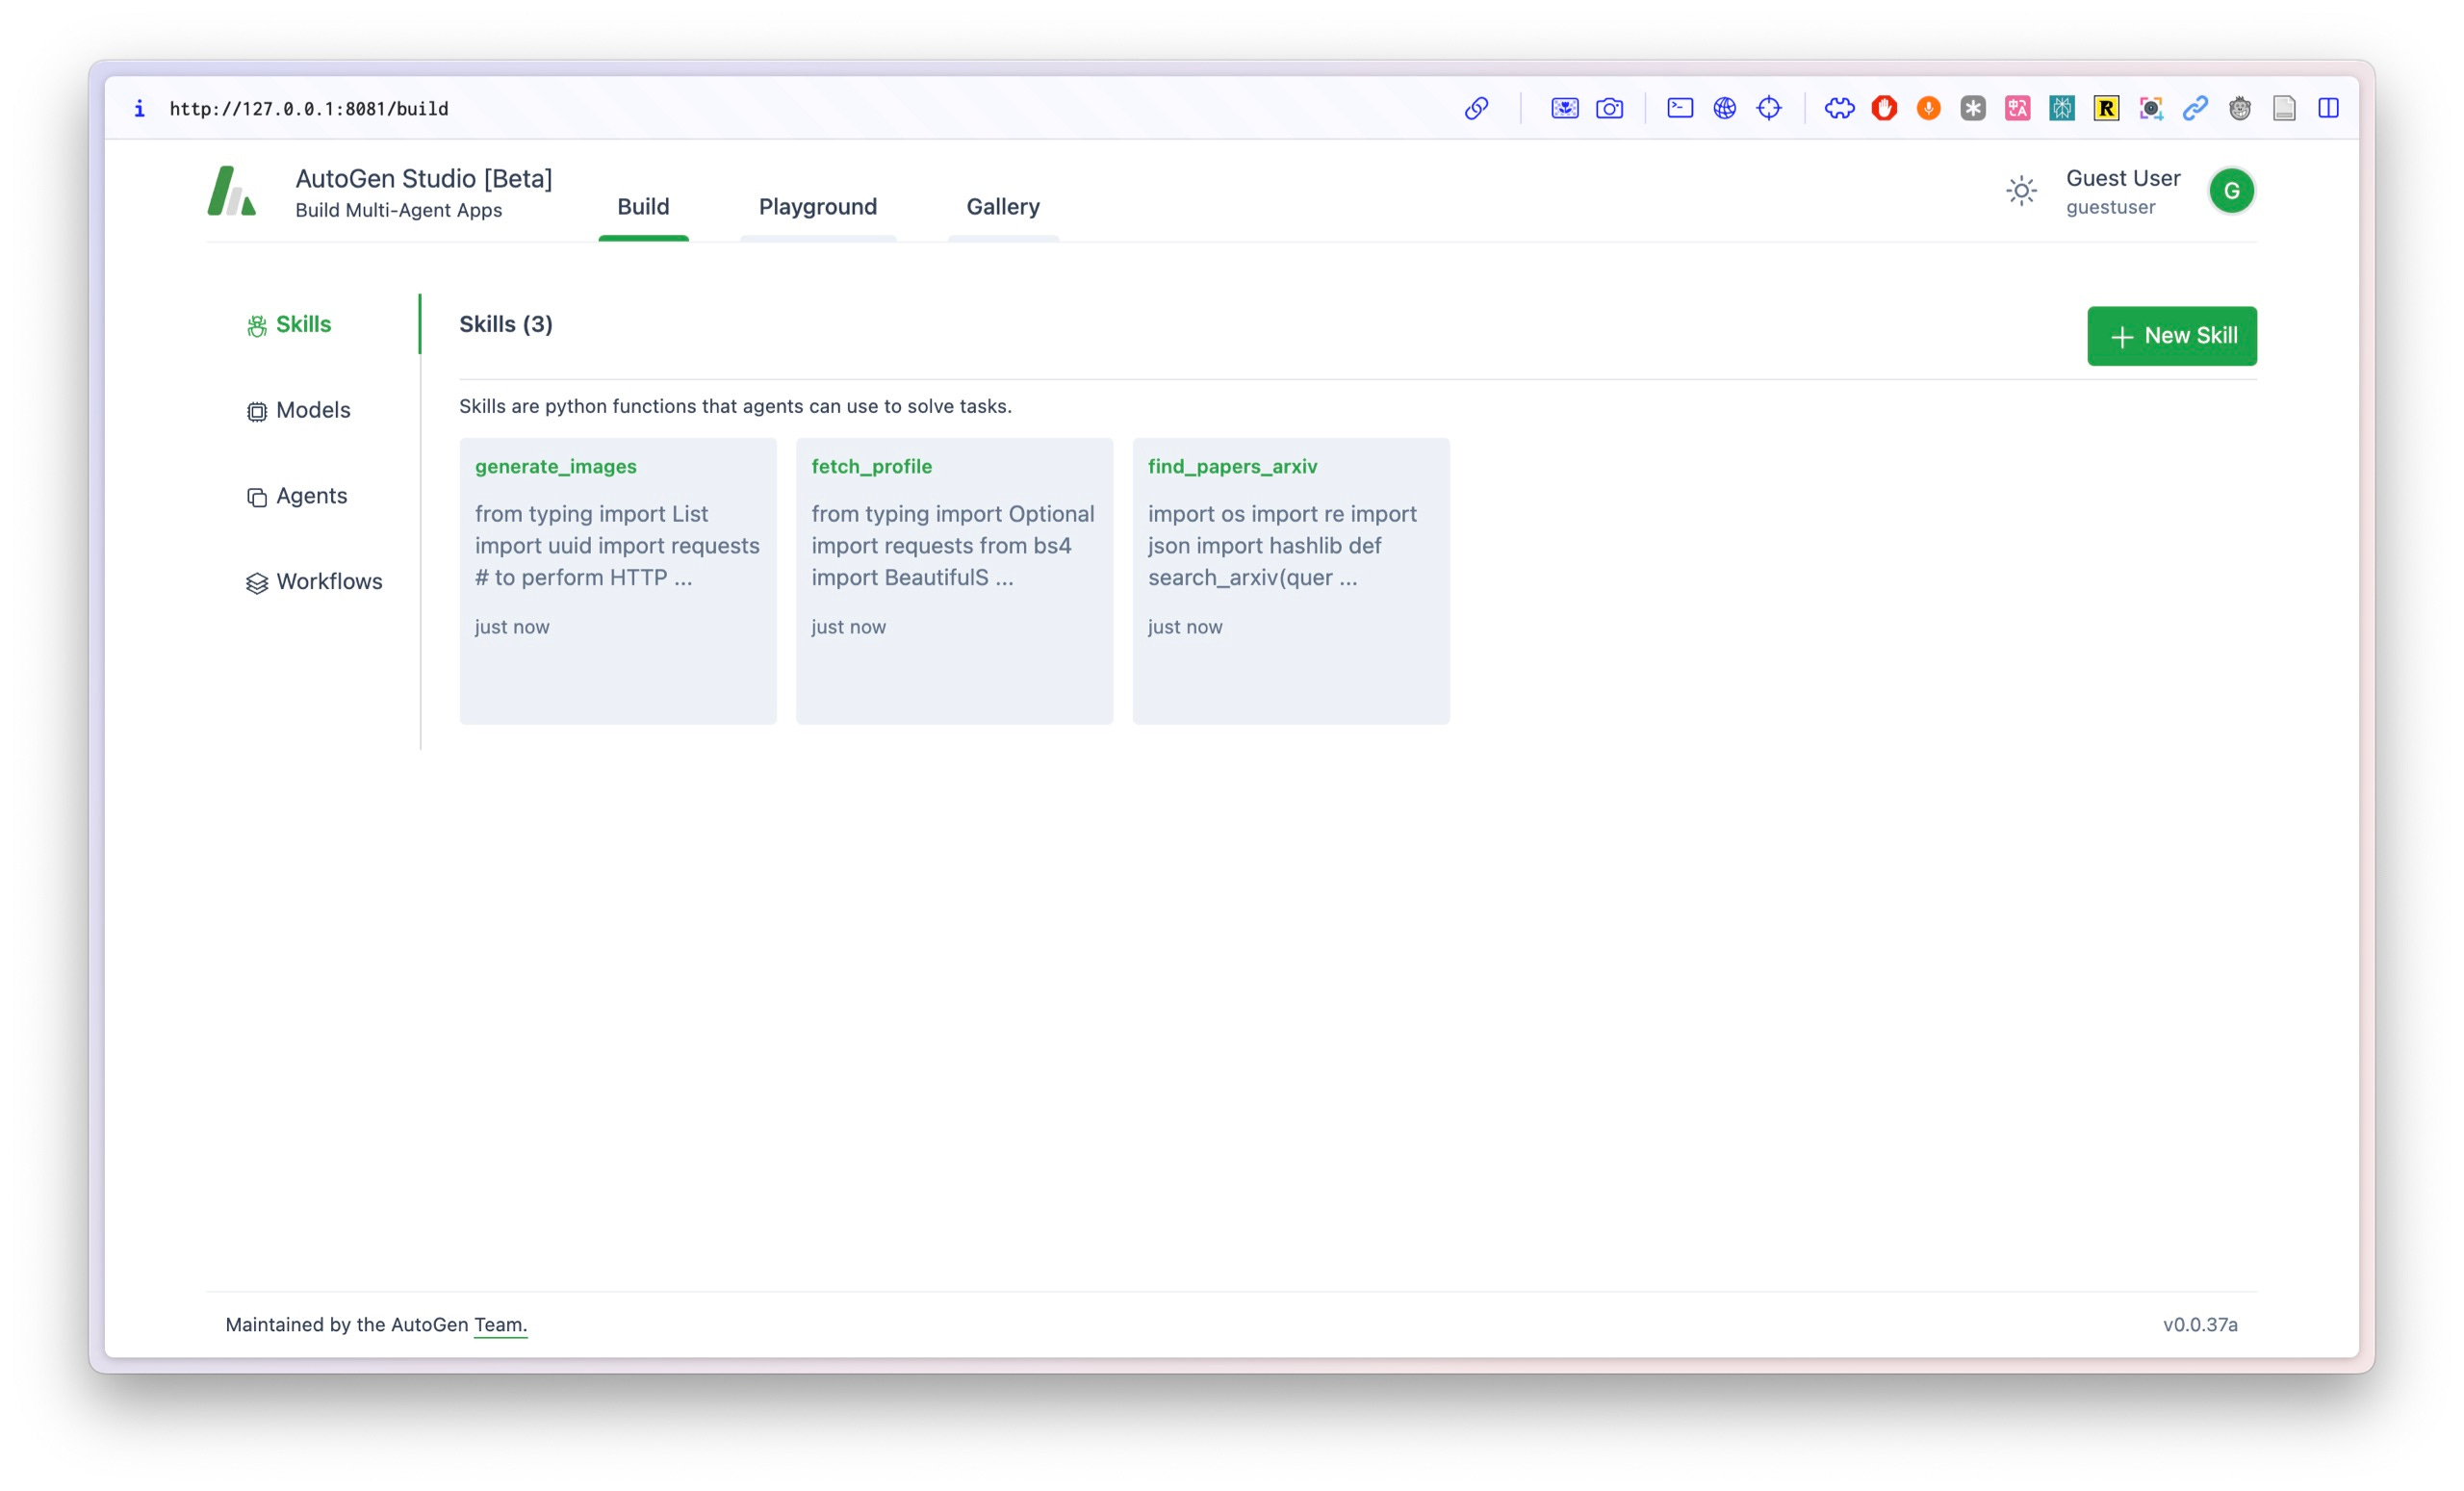Image resolution: width=2464 pixels, height=1491 pixels.
Task: Click the AutoGen Studio logo
Action: click(x=232, y=191)
